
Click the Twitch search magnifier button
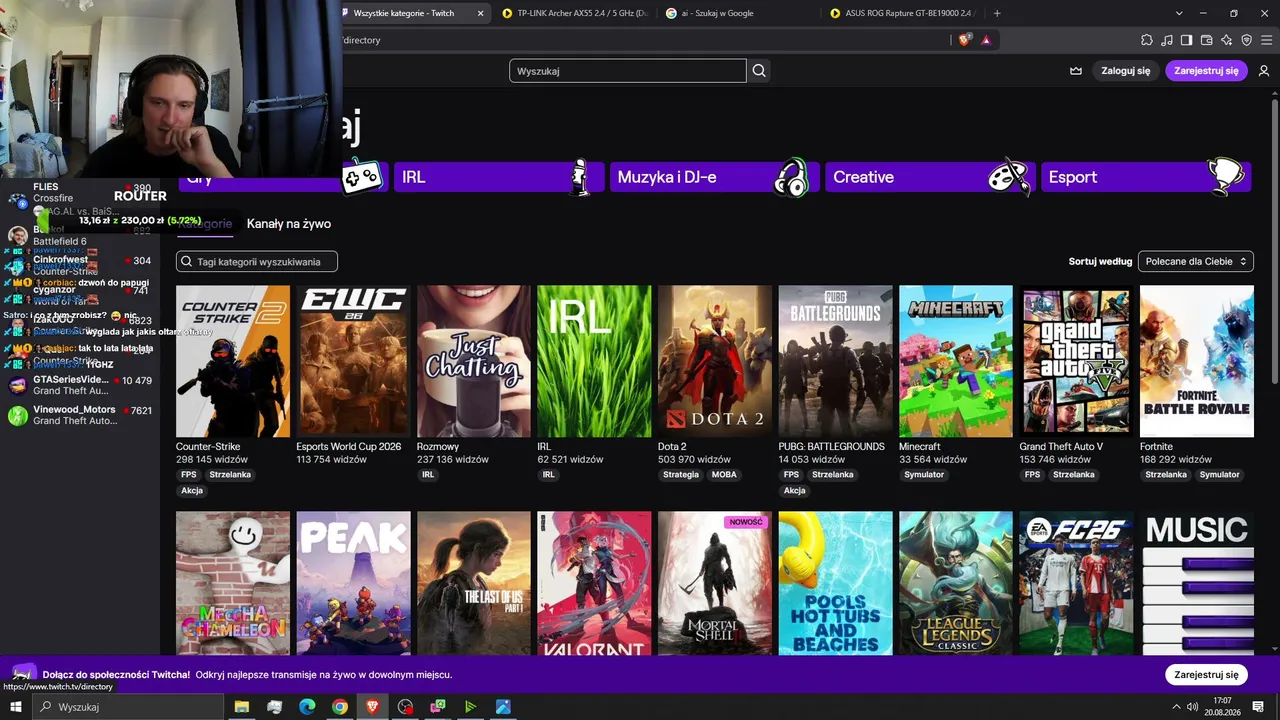click(x=759, y=71)
